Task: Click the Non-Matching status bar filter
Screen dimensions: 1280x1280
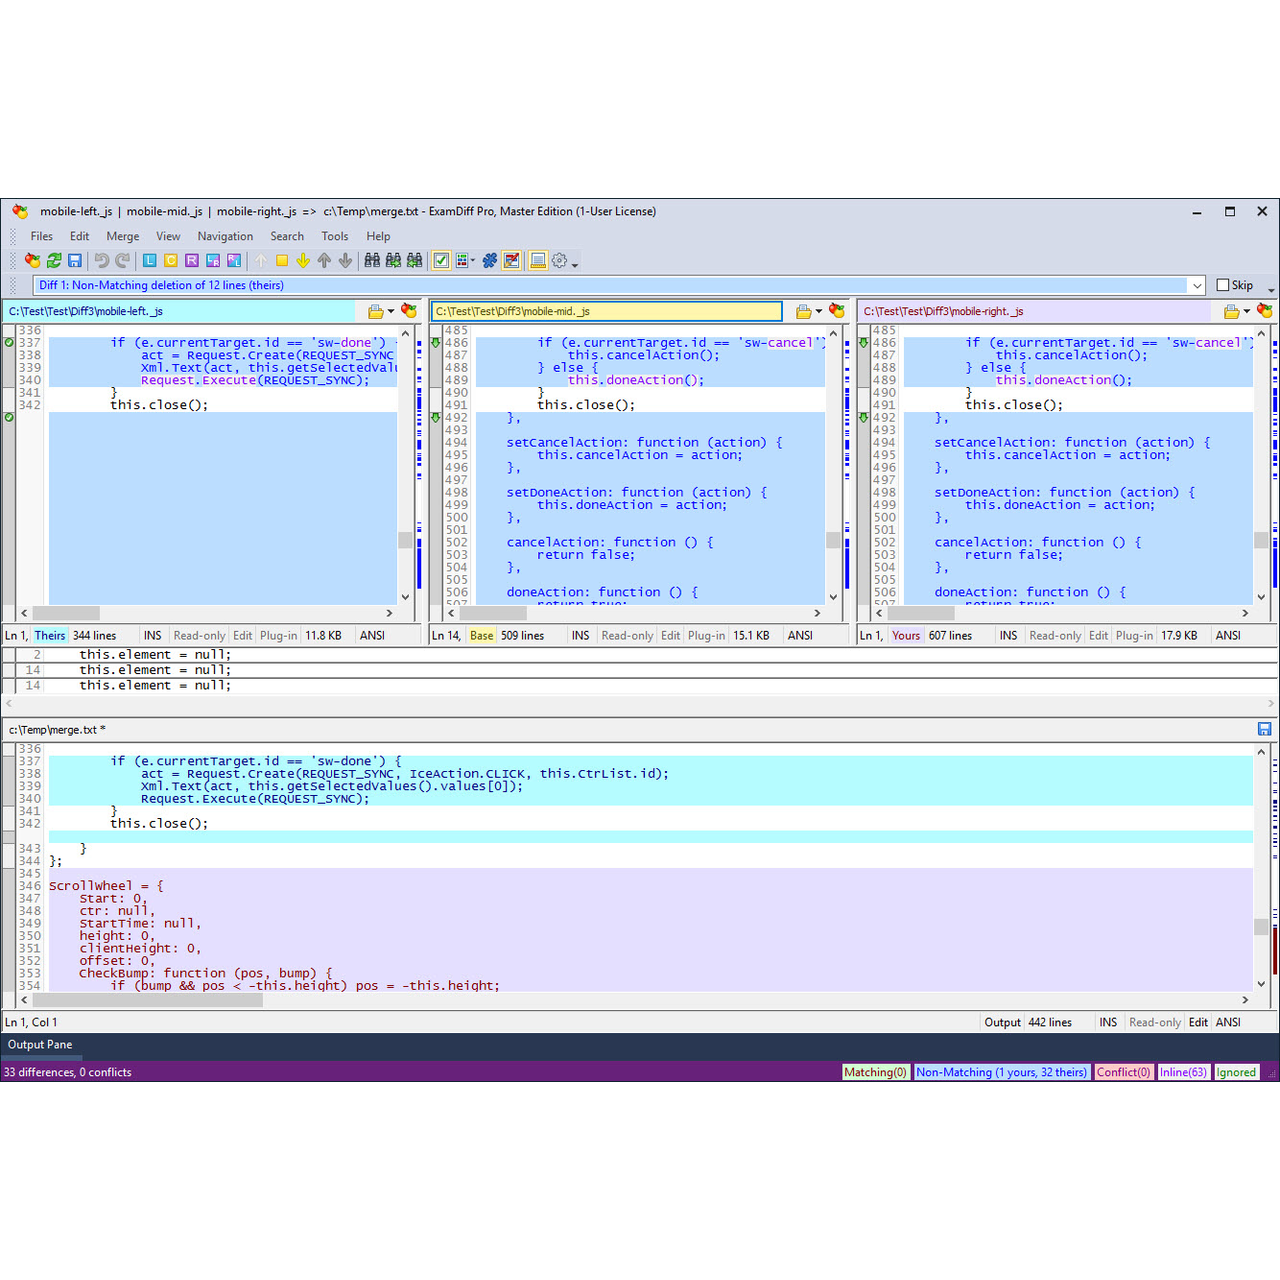Action: pyautogui.click(x=1000, y=1072)
